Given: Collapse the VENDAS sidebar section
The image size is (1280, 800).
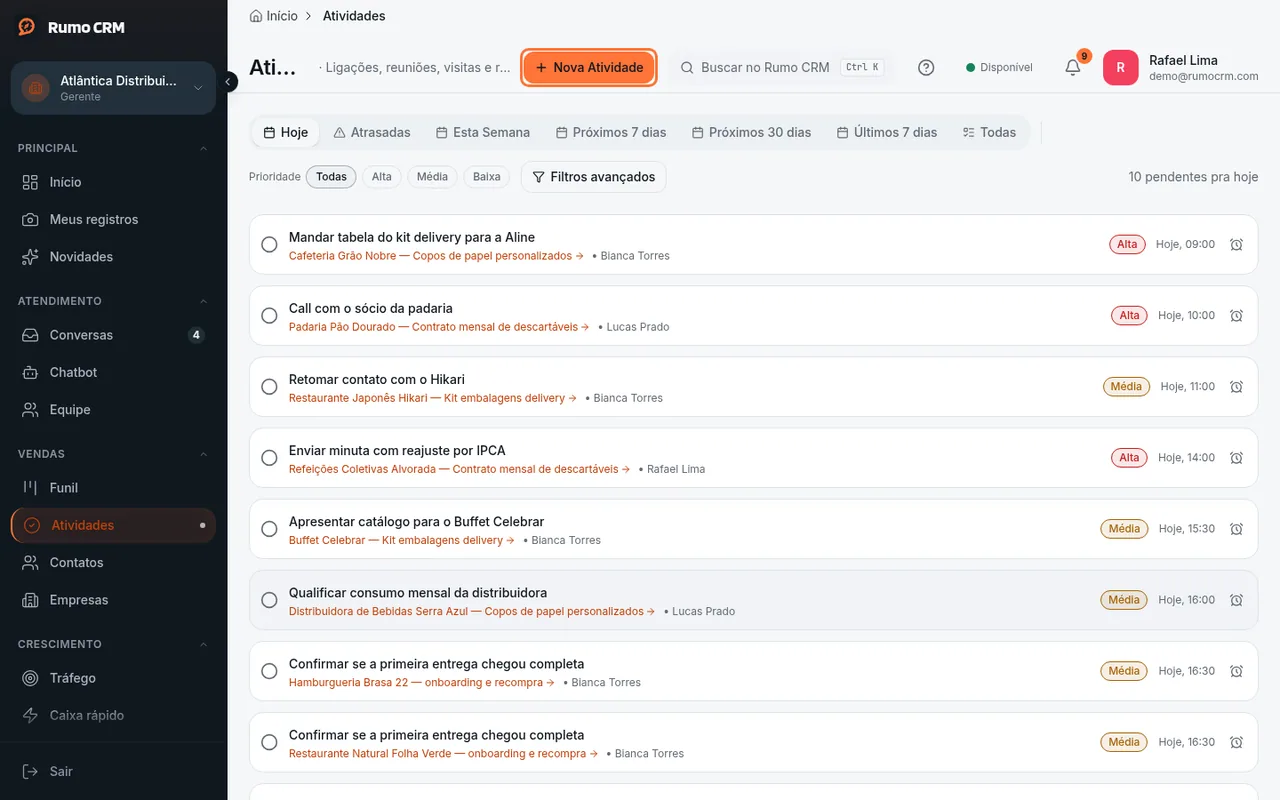Looking at the screenshot, I should [204, 454].
